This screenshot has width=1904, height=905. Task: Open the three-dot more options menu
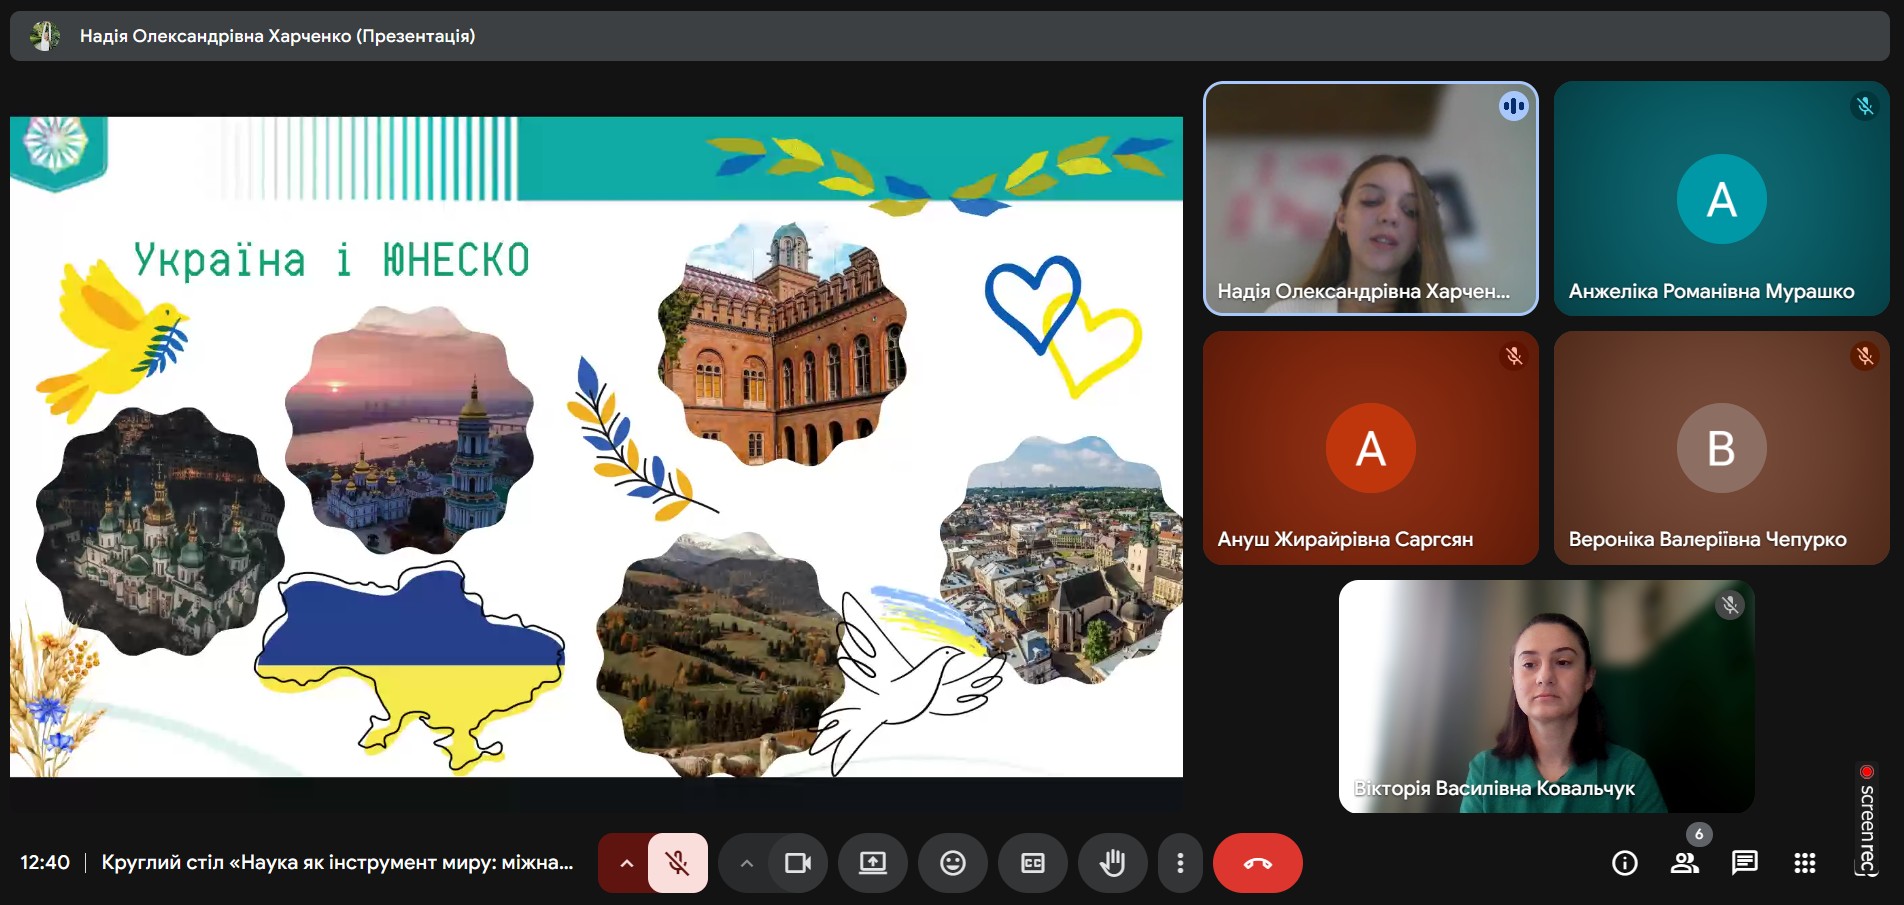point(1180,862)
